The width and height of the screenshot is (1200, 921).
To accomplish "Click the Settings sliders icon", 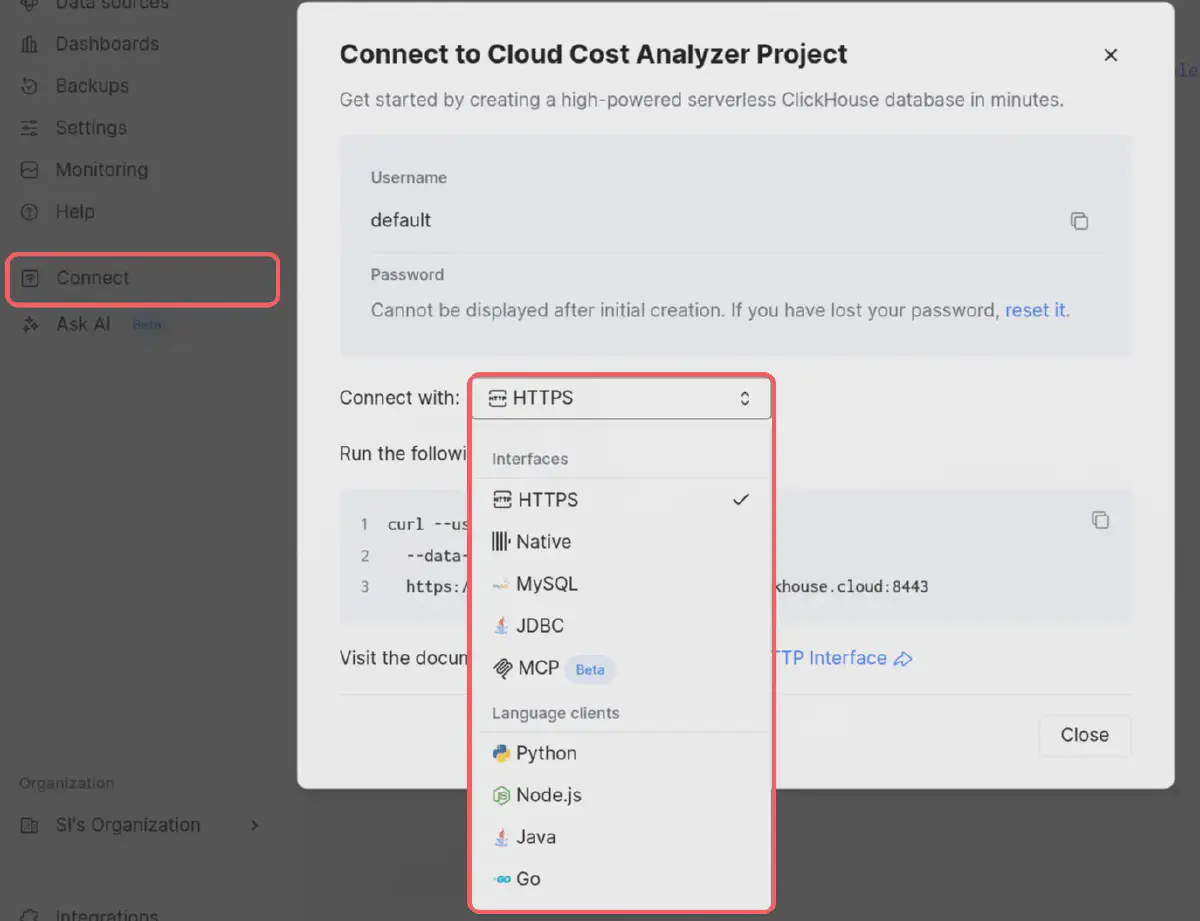I will coord(30,128).
